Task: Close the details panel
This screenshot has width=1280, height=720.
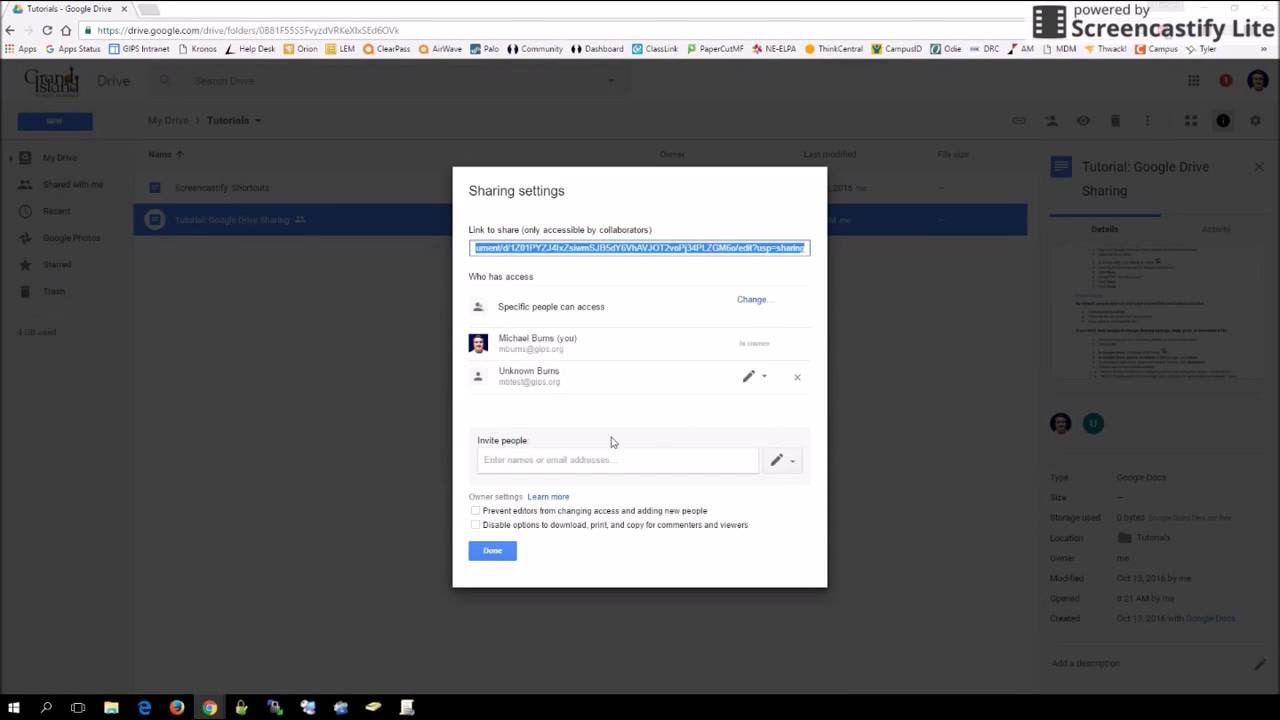Action: tap(1259, 167)
